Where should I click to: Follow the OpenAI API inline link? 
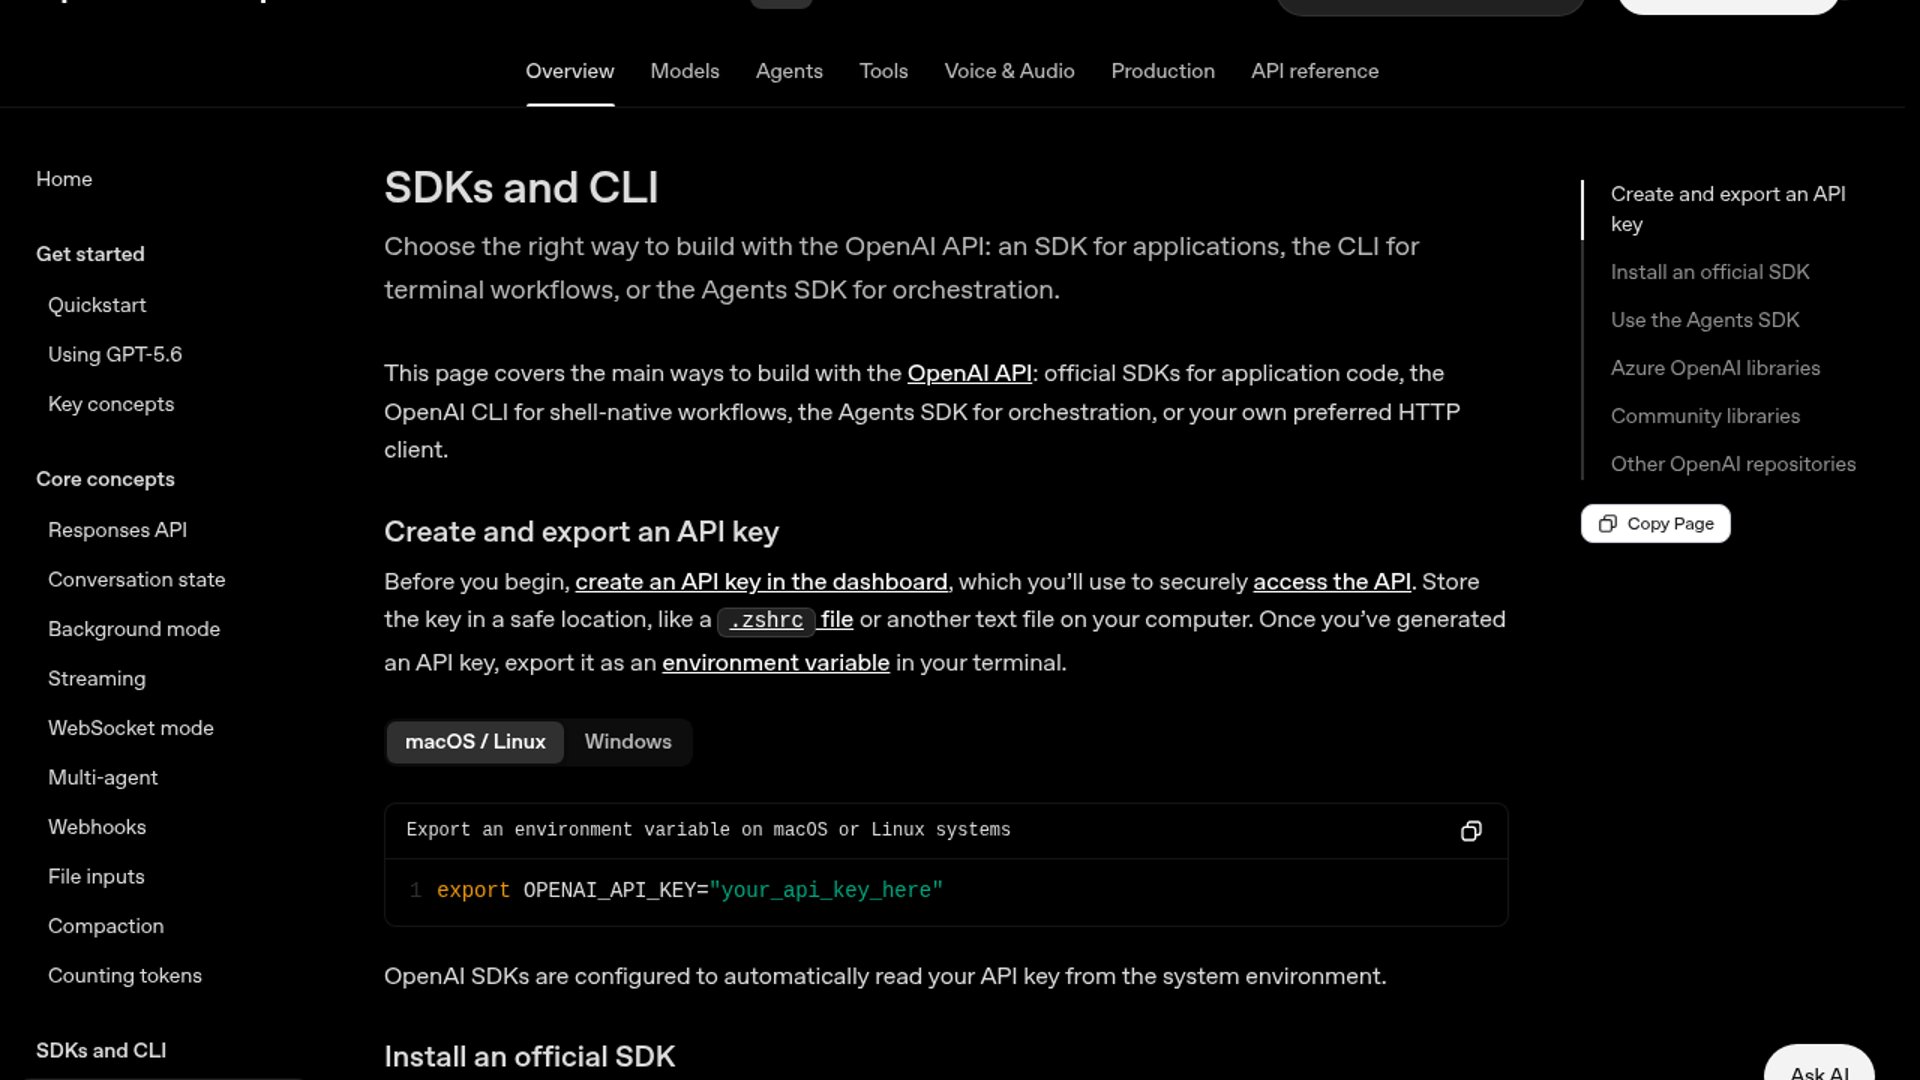(969, 374)
